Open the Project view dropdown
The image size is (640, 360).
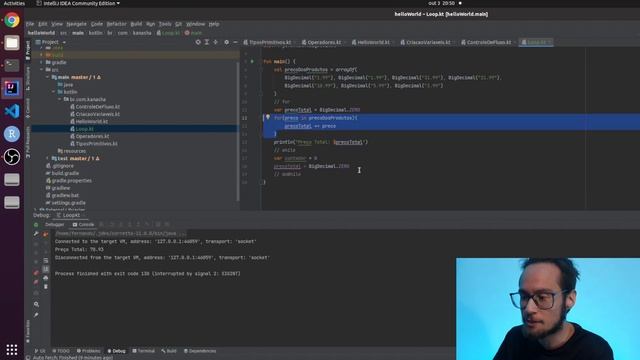click(x=51, y=42)
